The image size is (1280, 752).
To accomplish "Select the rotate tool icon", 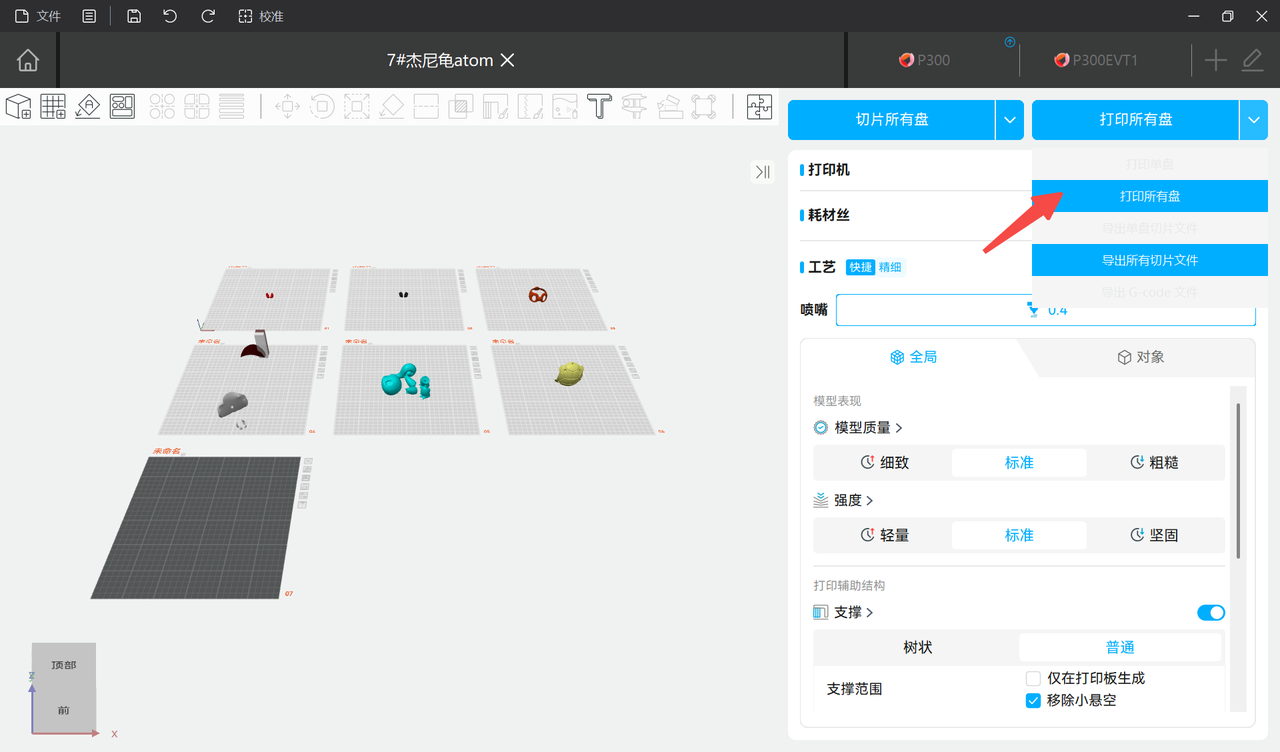I will 322,106.
